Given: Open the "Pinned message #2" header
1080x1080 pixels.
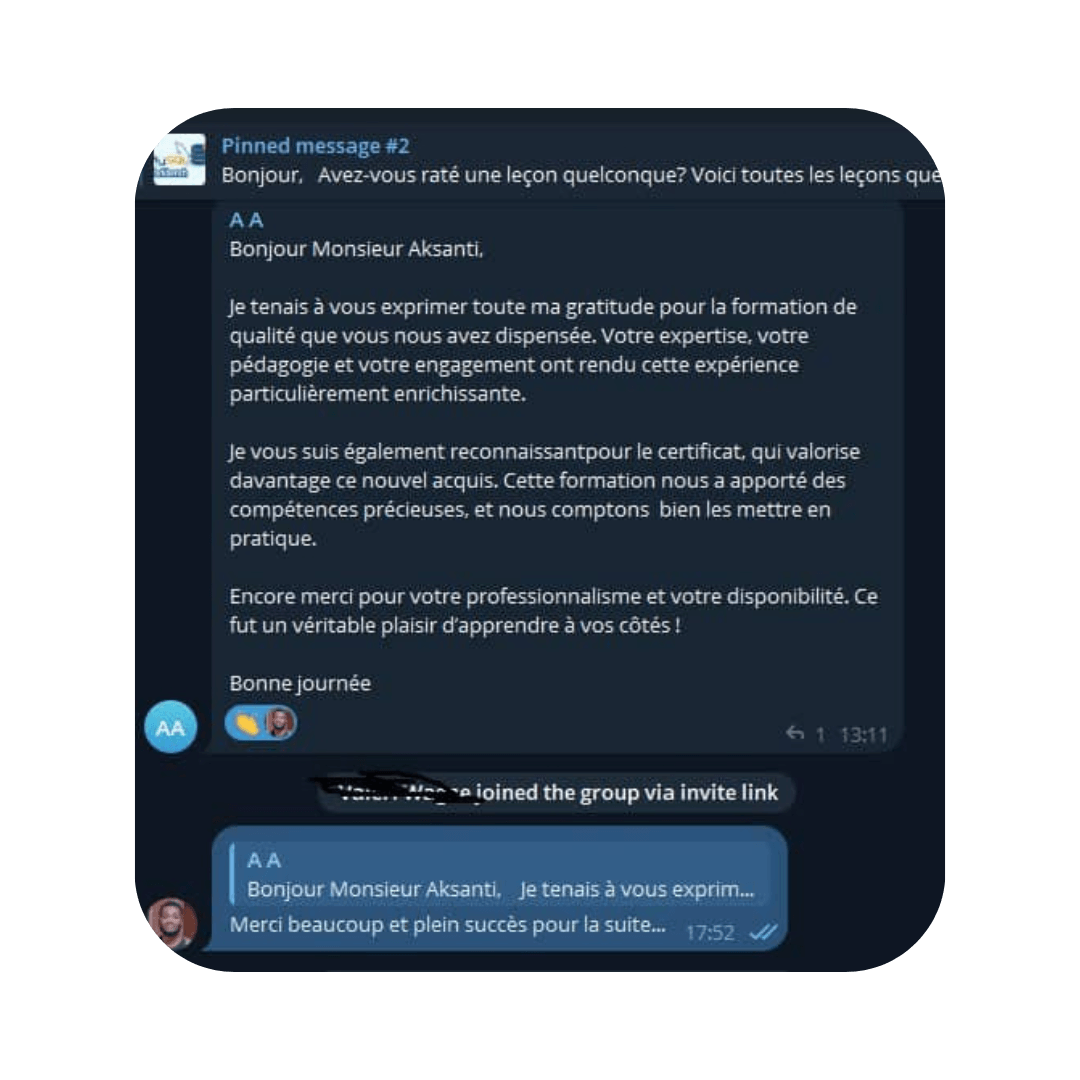Looking at the screenshot, I should 315,146.
